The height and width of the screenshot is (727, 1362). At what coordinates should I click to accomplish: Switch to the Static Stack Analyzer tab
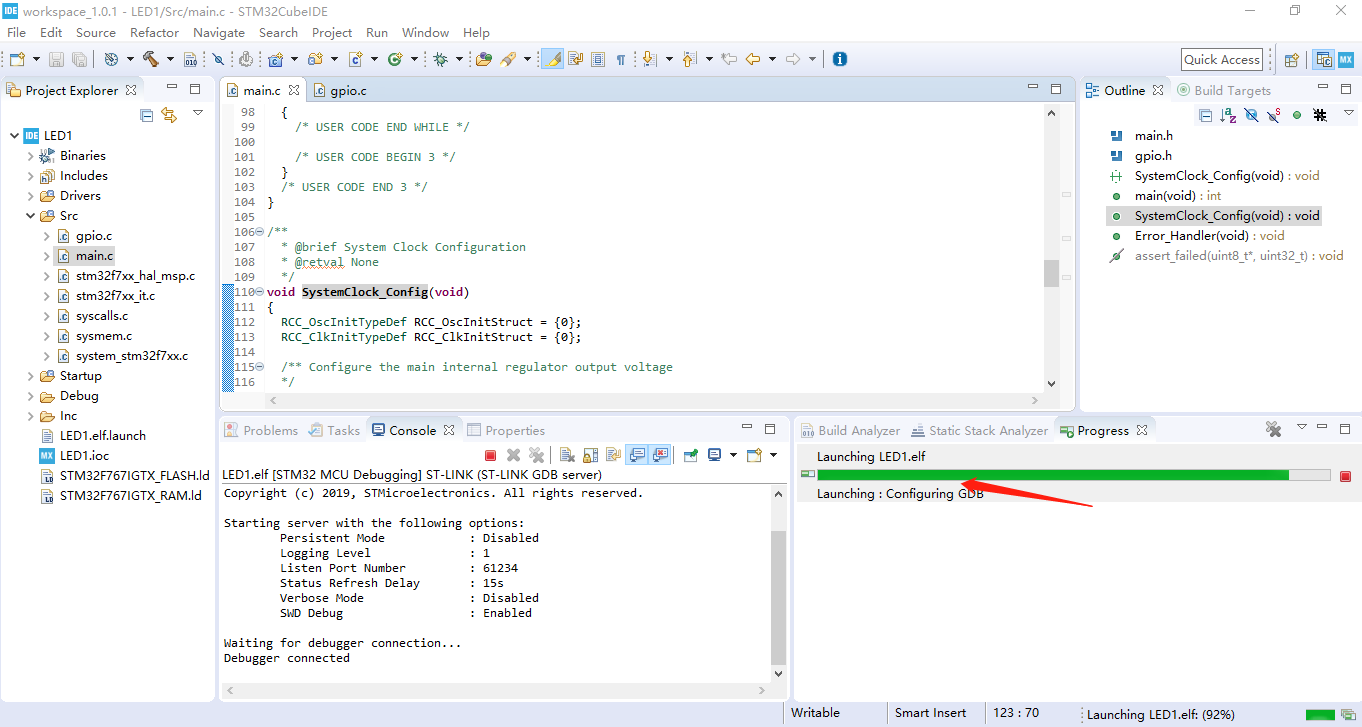pyautogui.click(x=979, y=430)
